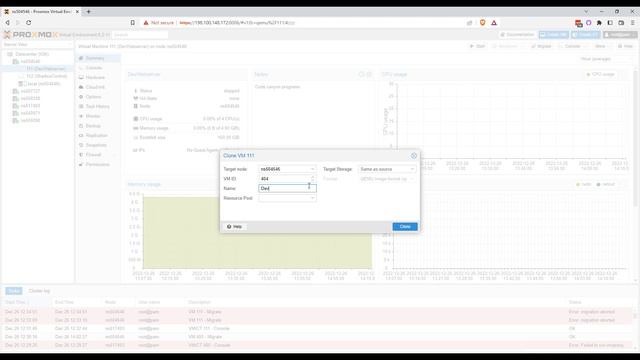Click the blue Clone button
Screen dimensions: 640x360
pyautogui.click(x=405, y=227)
